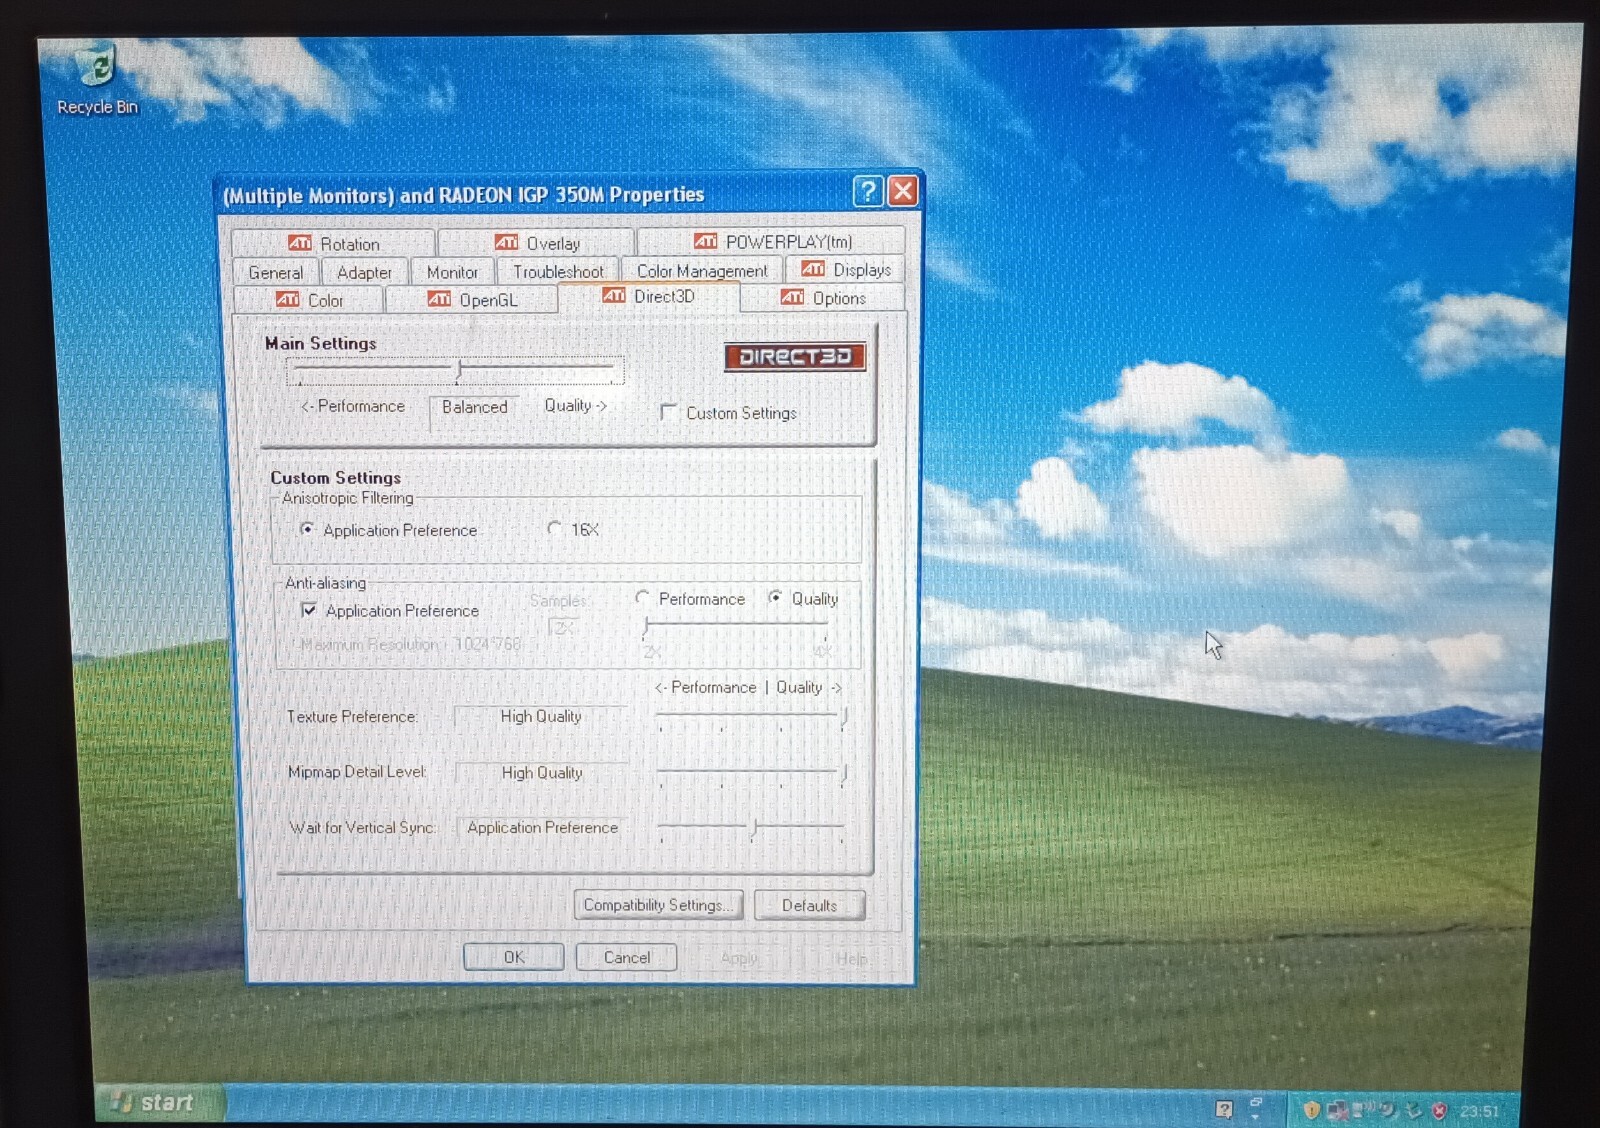Image resolution: width=1600 pixels, height=1128 pixels.
Task: Click the yellow shield update tray icon
Action: point(1311,1109)
